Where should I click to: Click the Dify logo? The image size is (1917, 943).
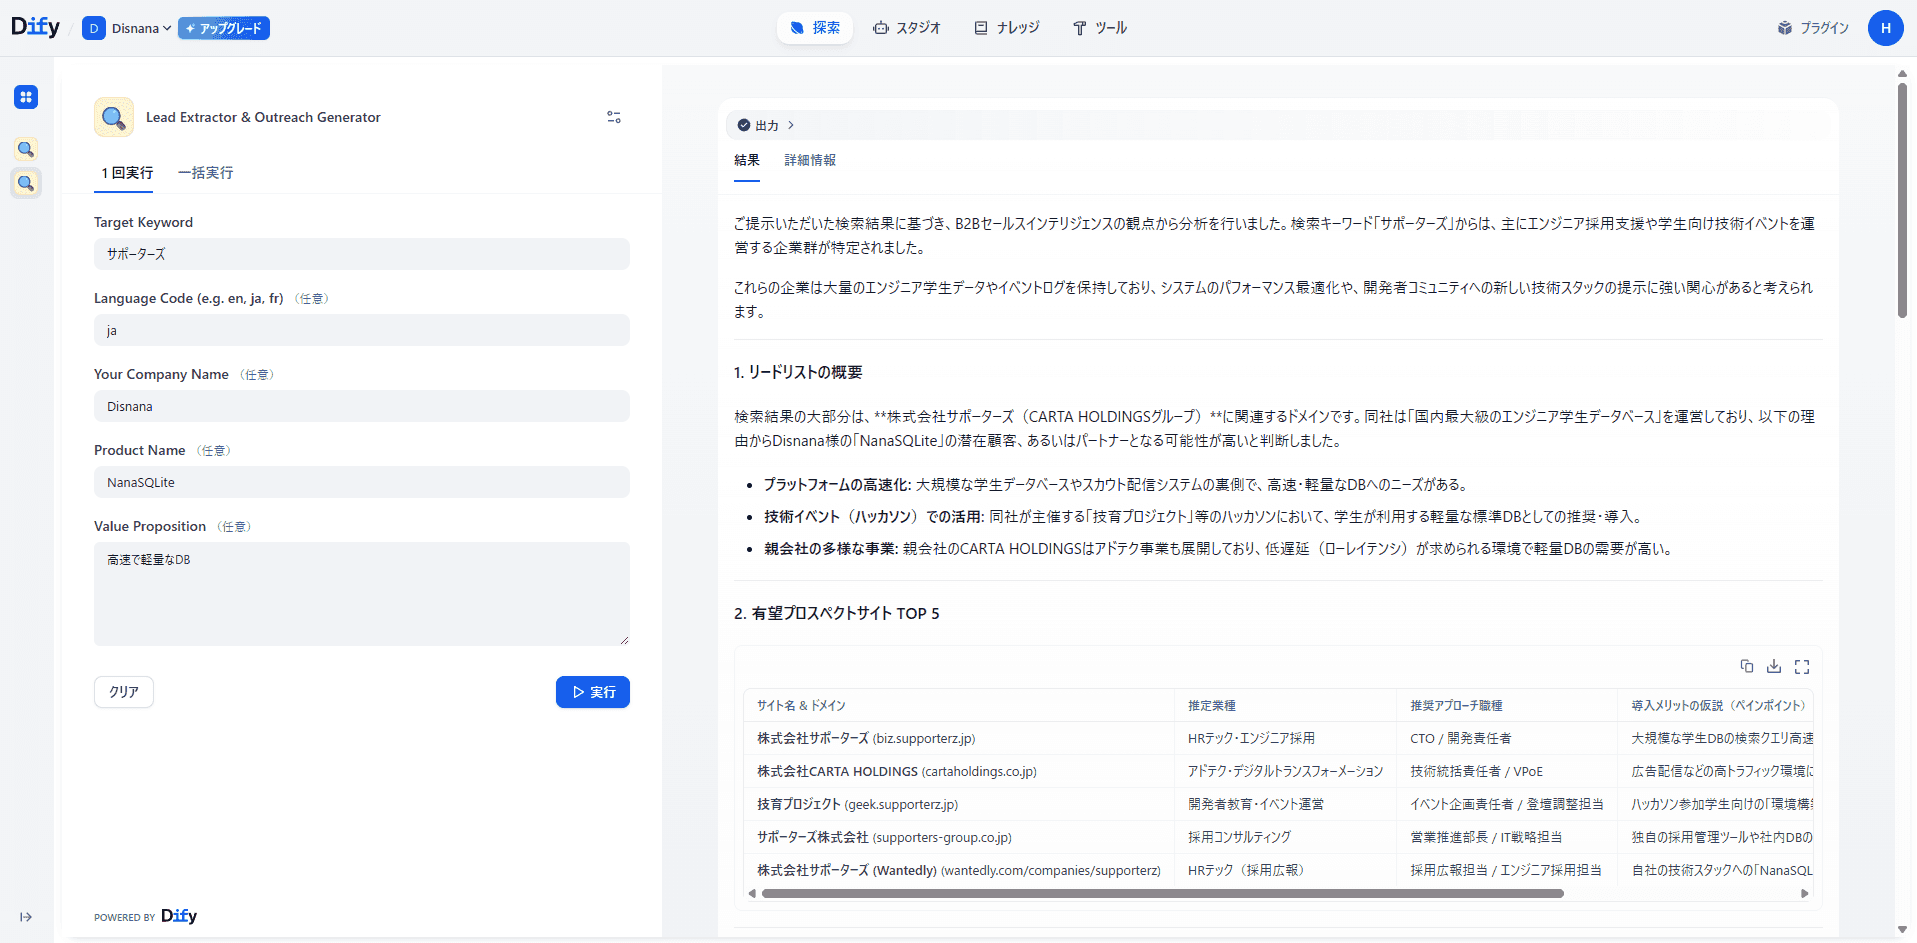[x=35, y=28]
